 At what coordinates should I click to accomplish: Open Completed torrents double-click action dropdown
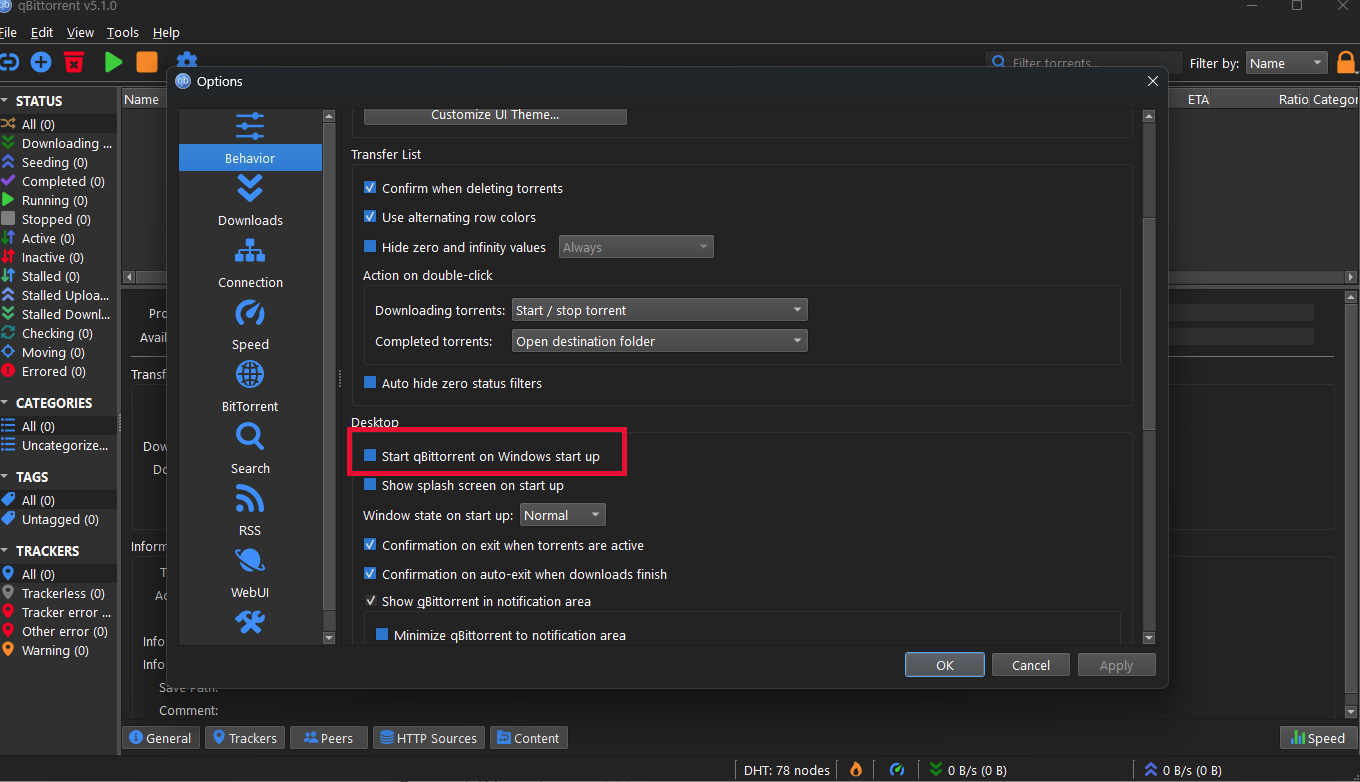659,341
